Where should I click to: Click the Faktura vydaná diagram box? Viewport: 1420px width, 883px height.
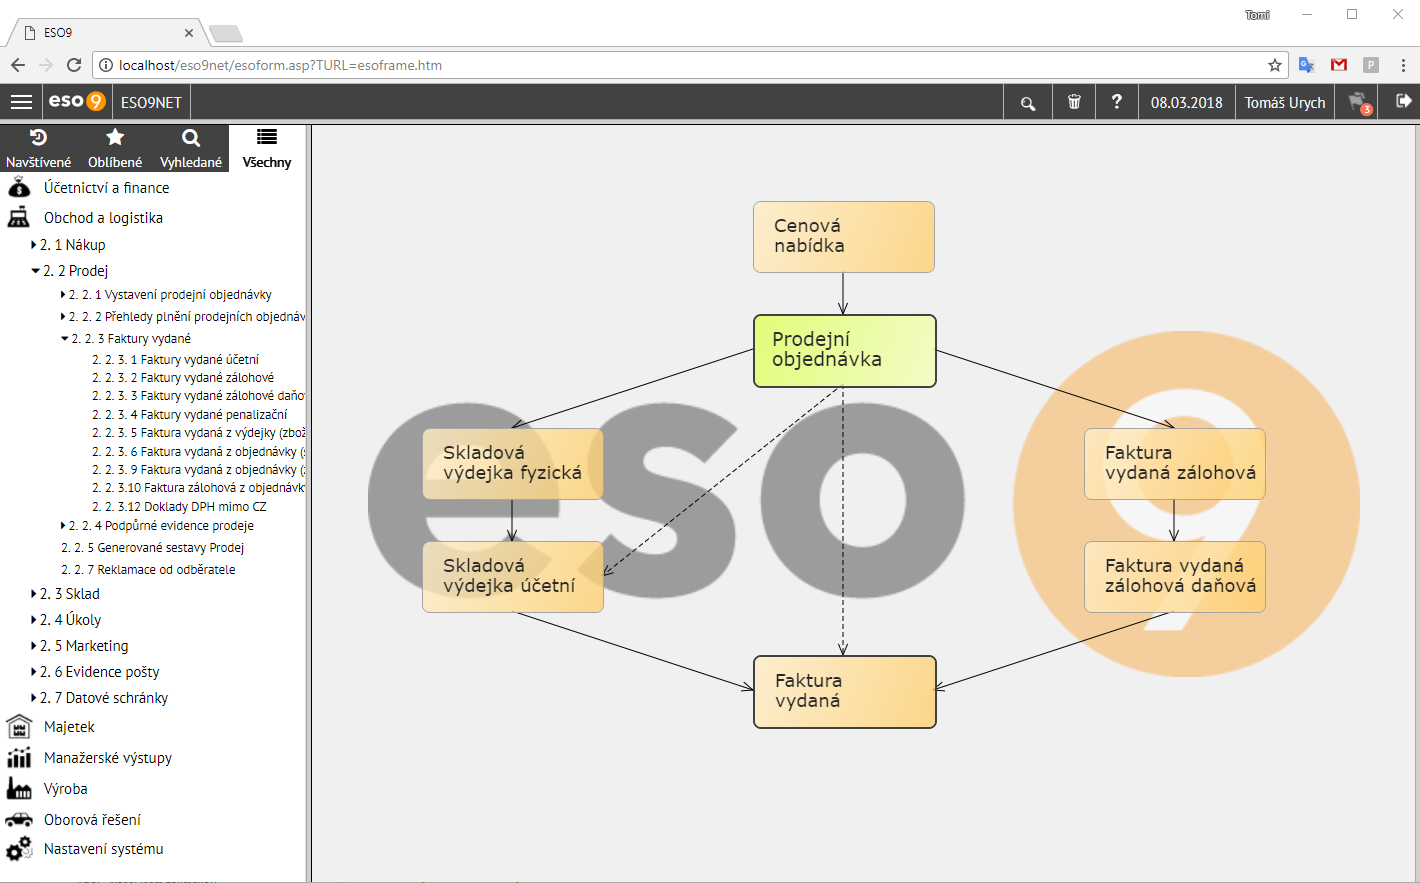point(845,692)
